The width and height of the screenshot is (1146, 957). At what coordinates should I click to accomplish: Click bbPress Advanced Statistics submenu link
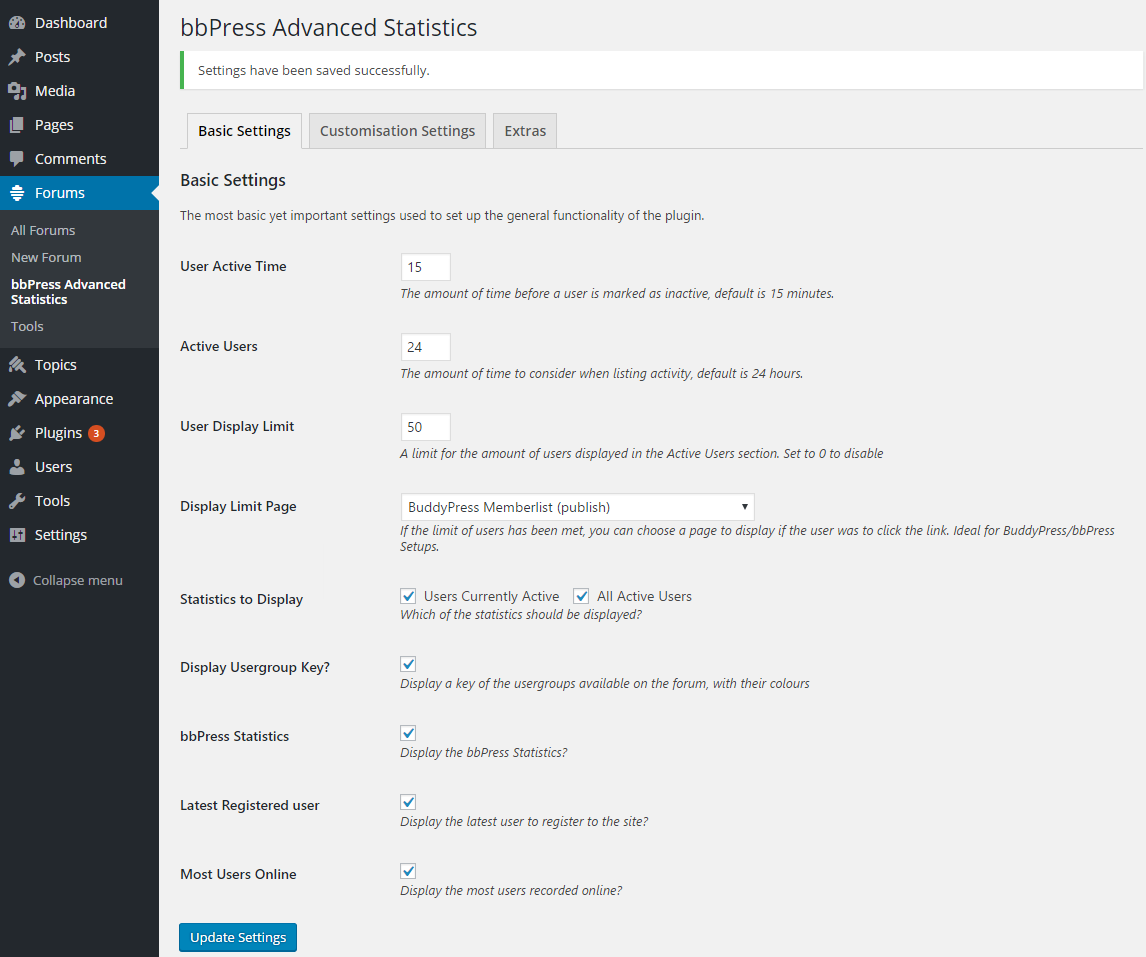coord(68,292)
